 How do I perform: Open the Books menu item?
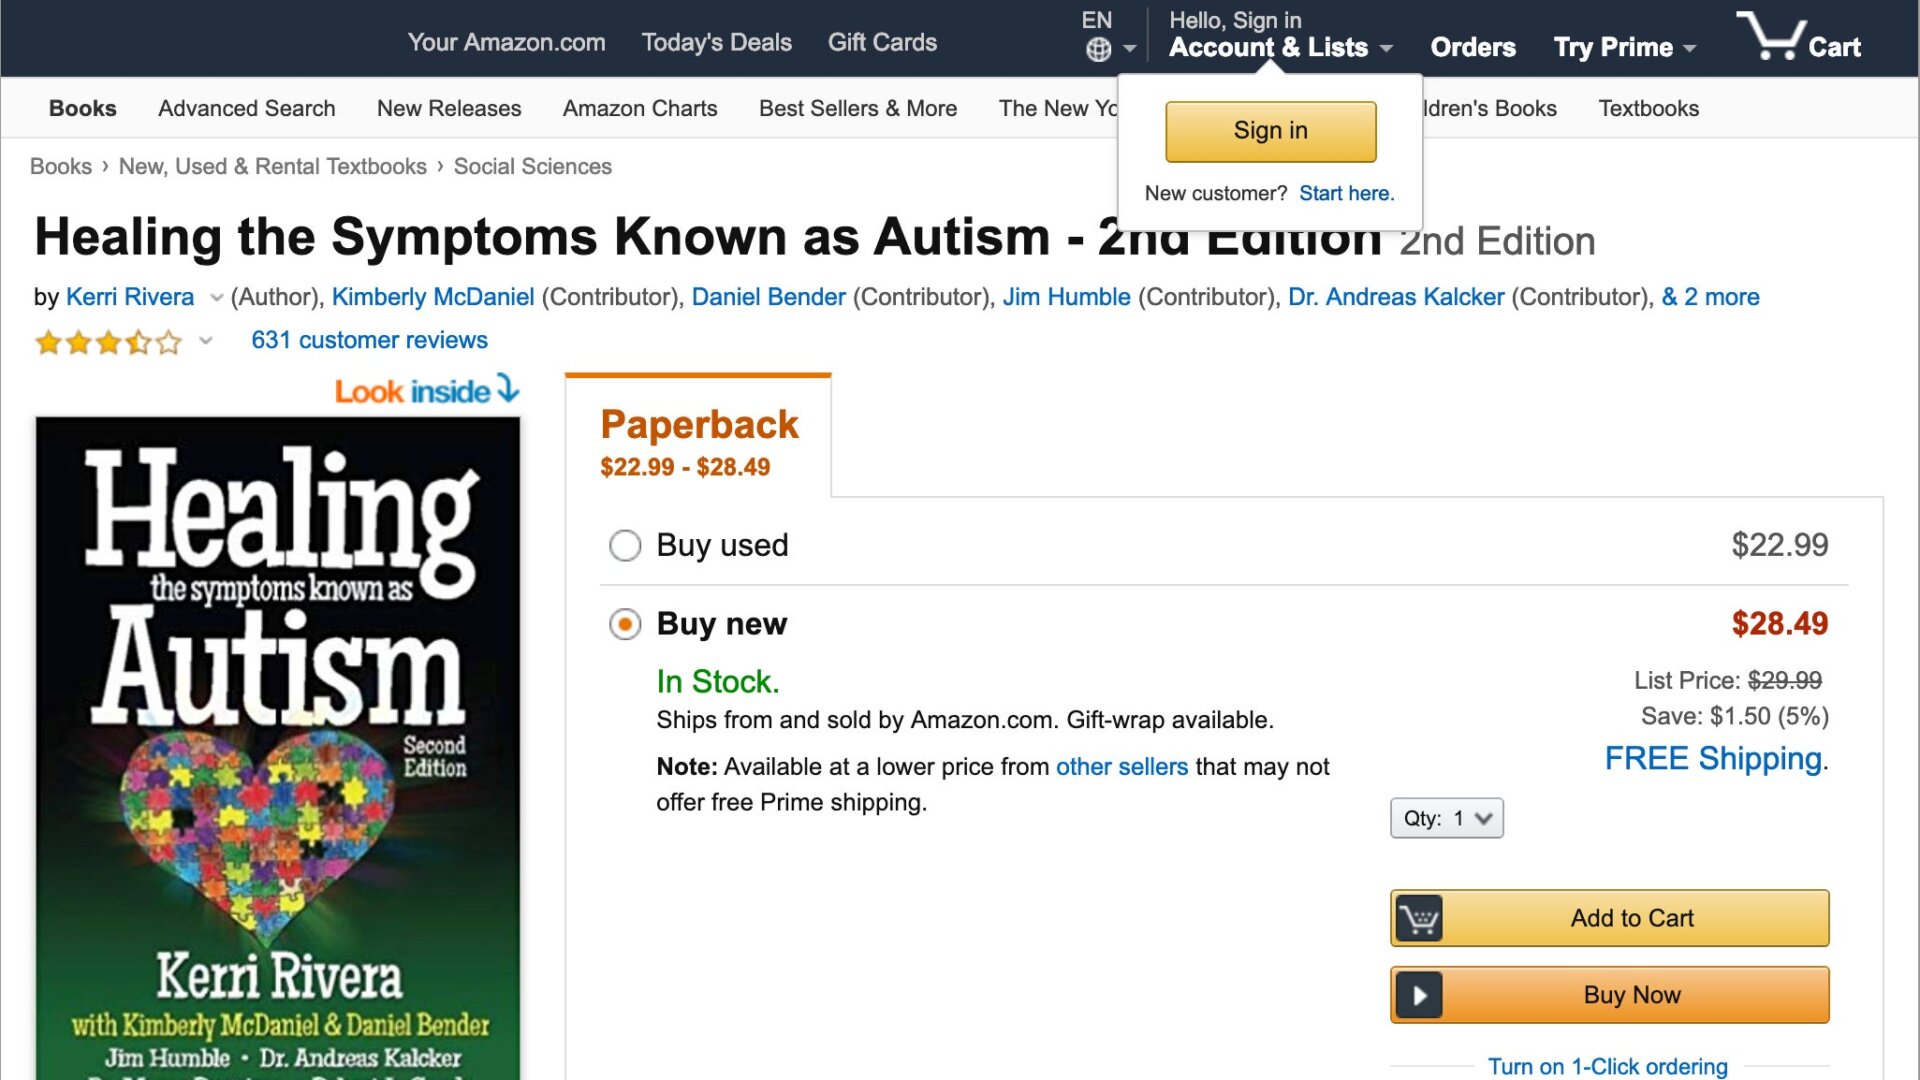coord(82,108)
